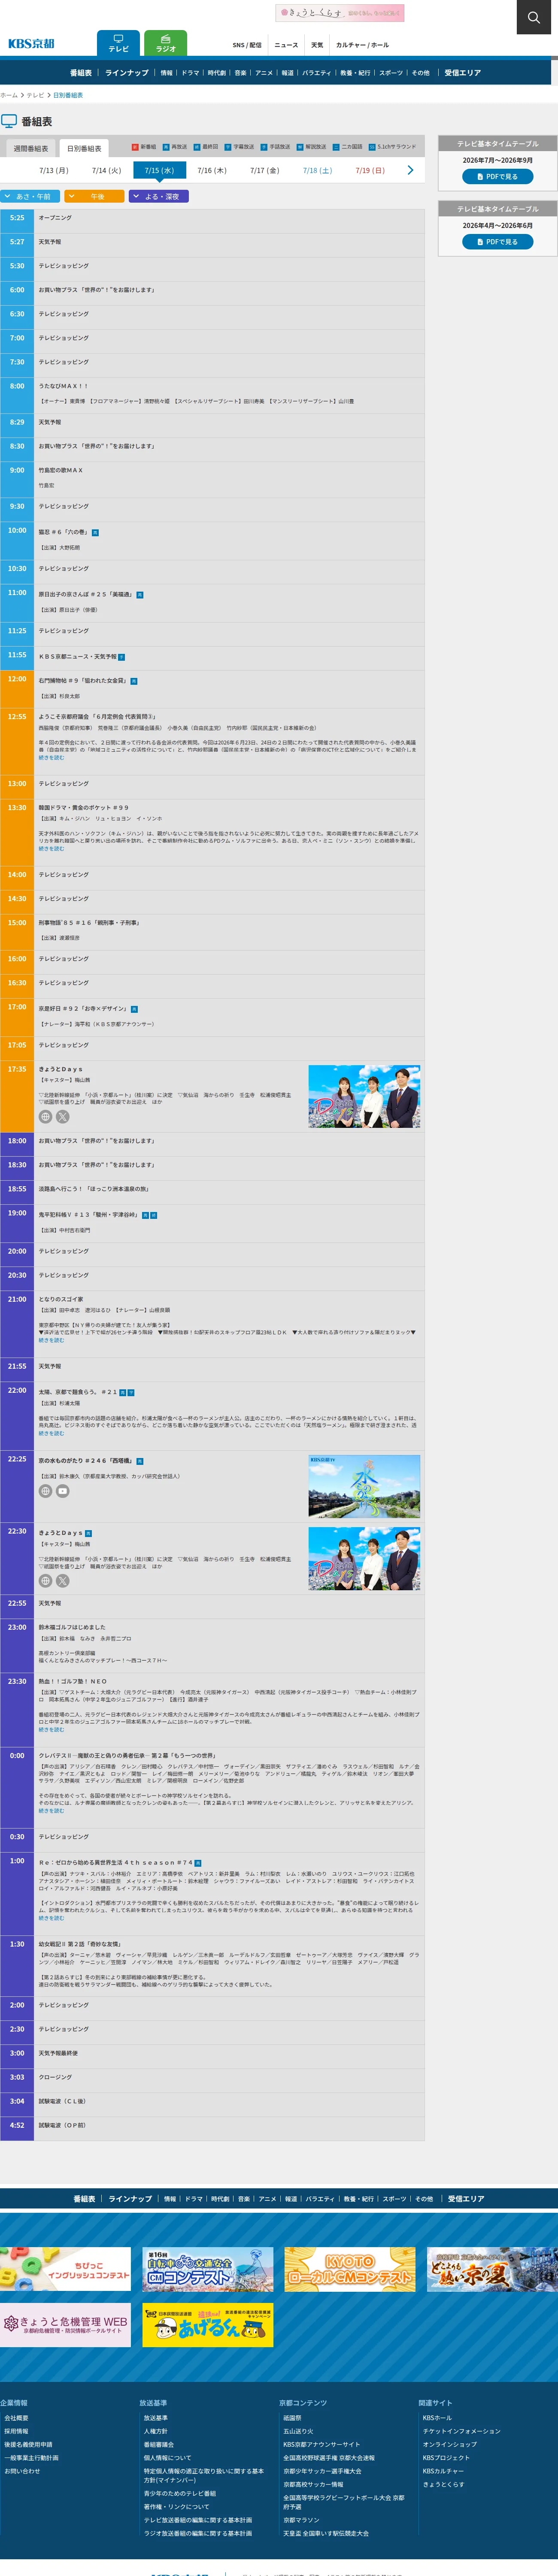Open the KYOTOローカルCMコンテスト banner

[350, 2270]
